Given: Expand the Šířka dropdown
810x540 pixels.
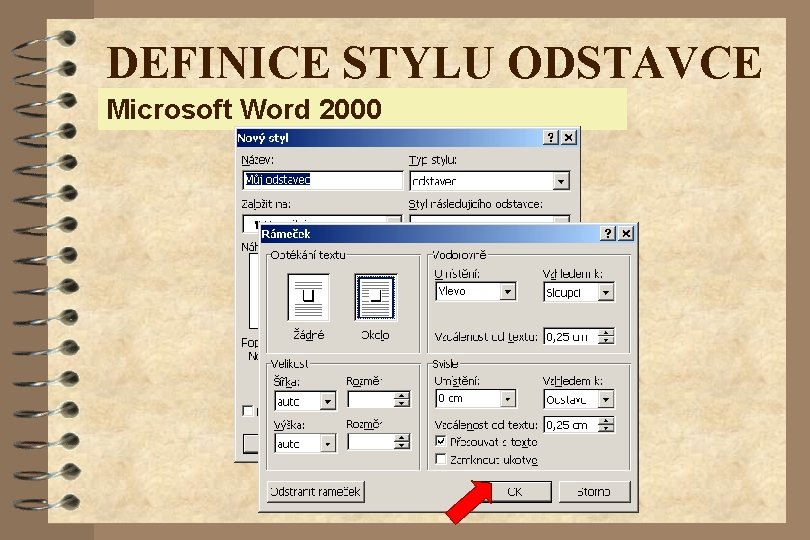Looking at the screenshot, I should pyautogui.click(x=328, y=401).
